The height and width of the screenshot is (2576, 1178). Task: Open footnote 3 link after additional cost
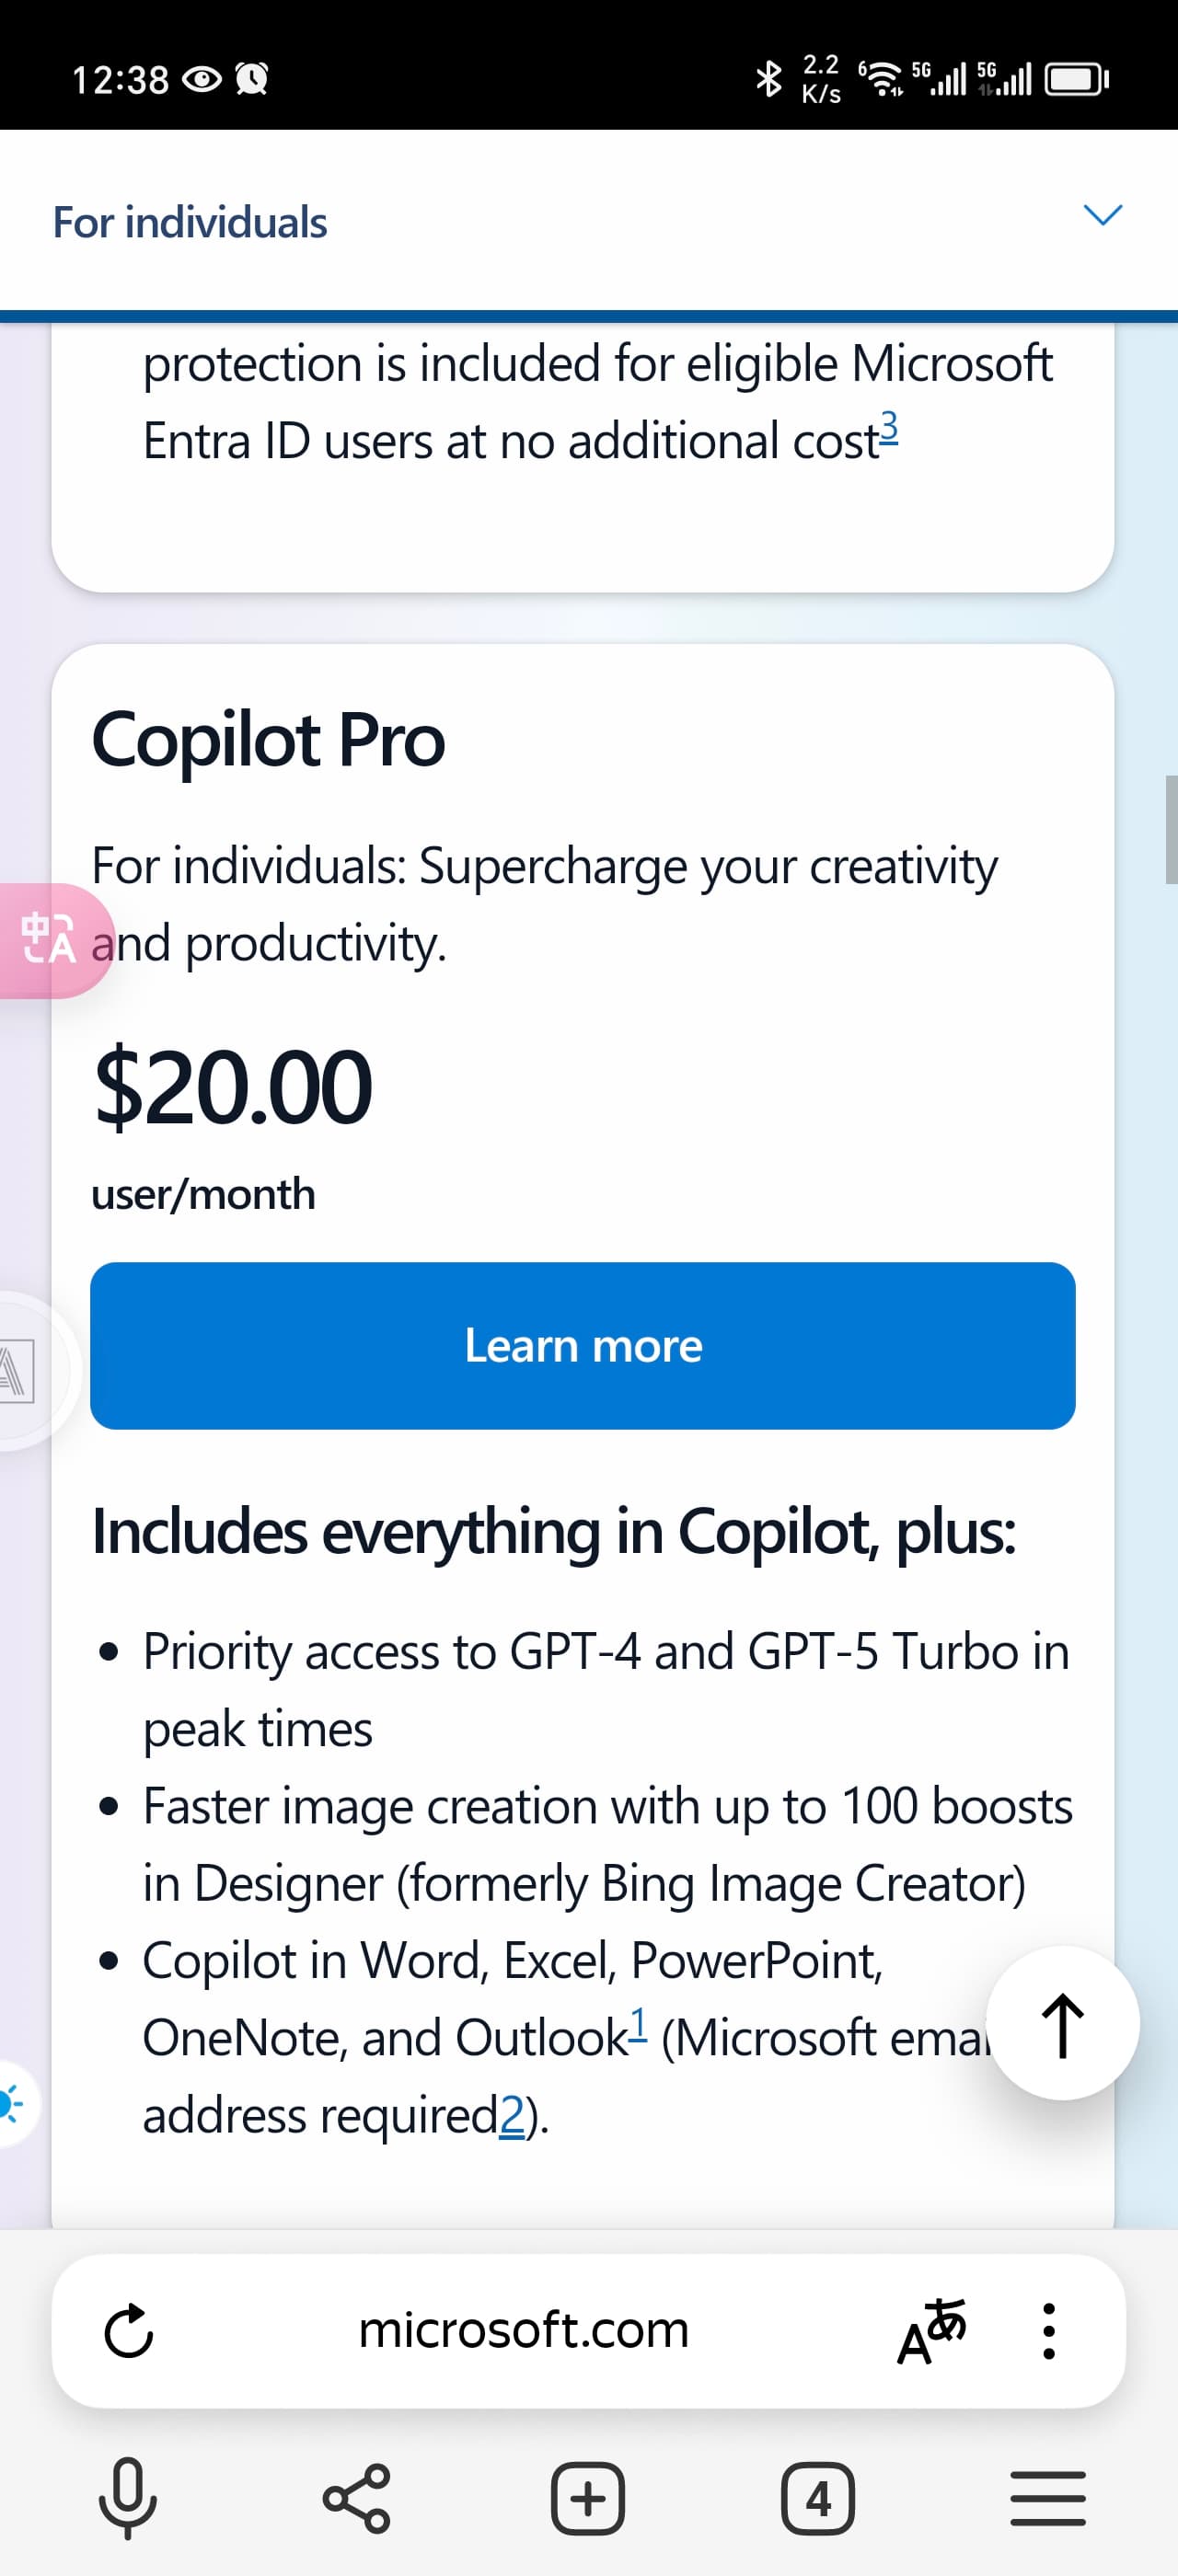click(889, 428)
